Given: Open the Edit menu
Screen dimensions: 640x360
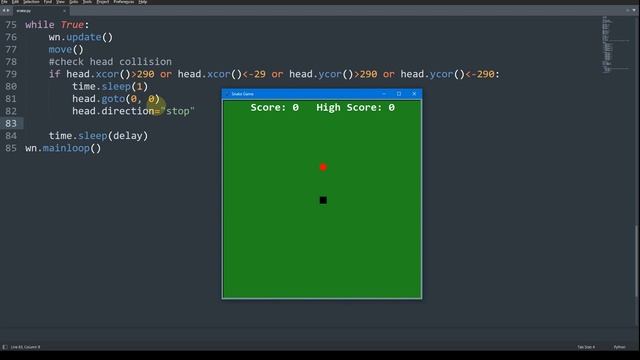Looking at the screenshot, I should coord(15,2).
